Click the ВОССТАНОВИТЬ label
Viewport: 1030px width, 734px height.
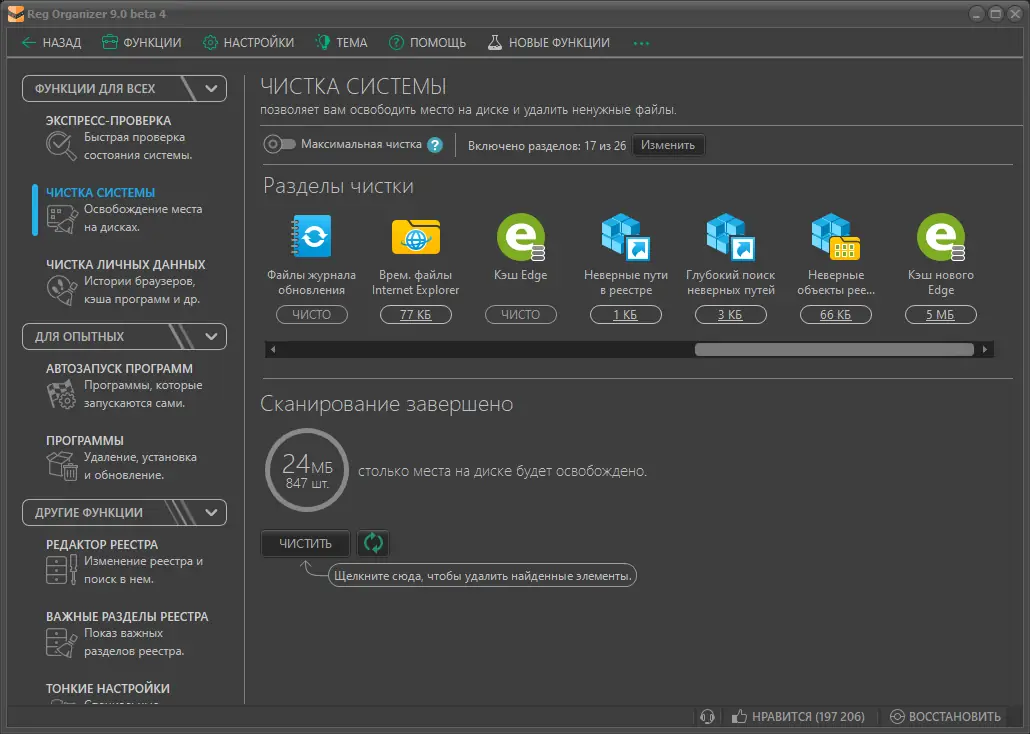954,717
